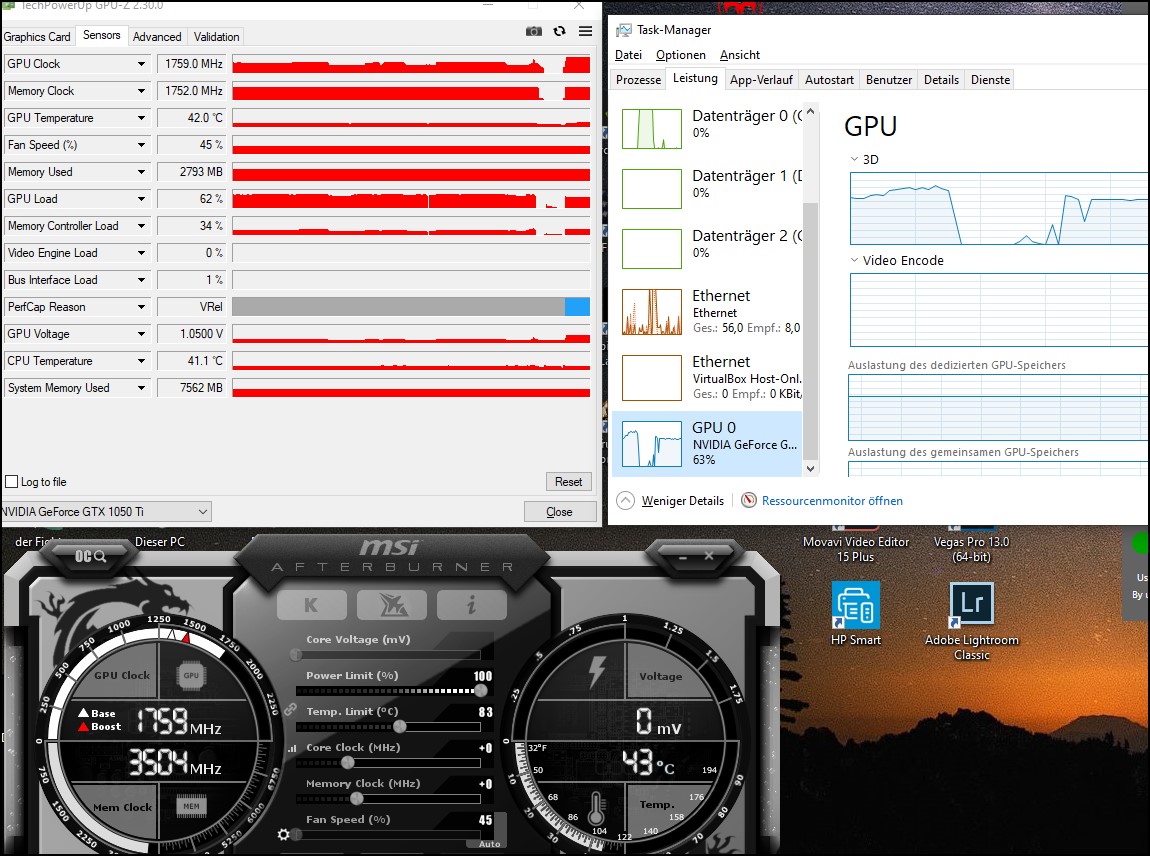Switch to the App-Verlauf tab
Viewport: 1150px width, 856px height.
[761, 80]
